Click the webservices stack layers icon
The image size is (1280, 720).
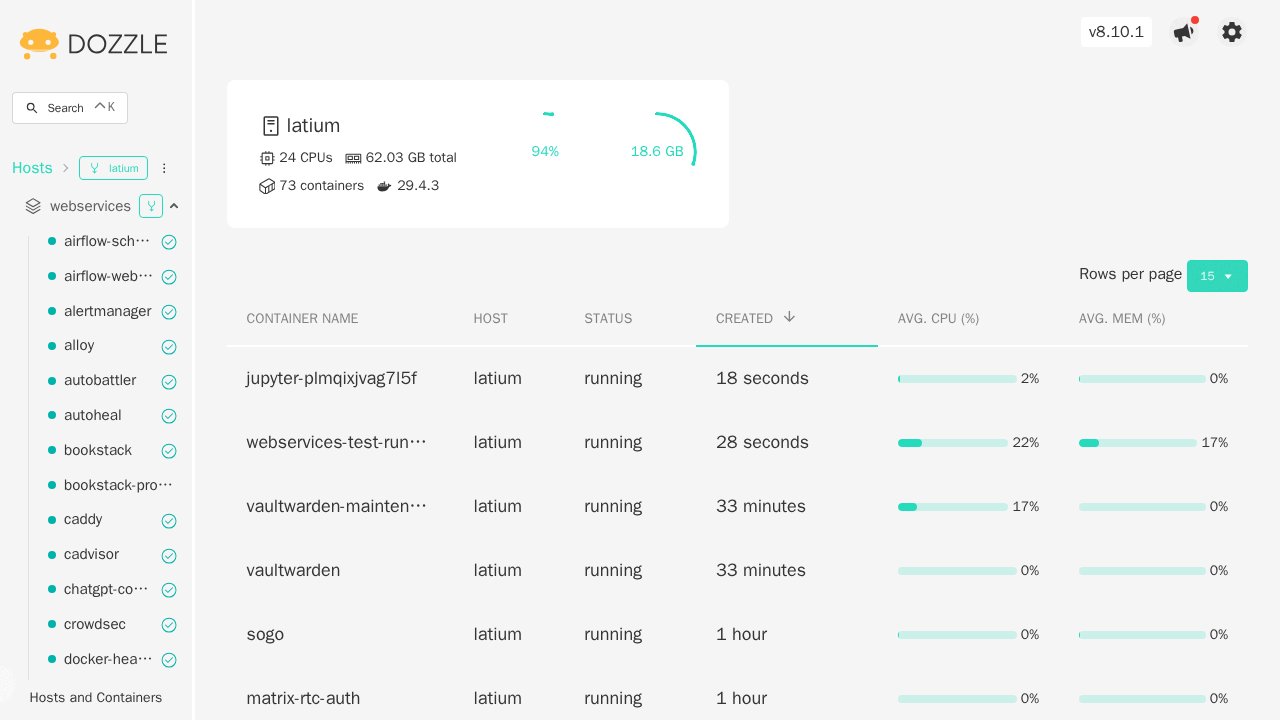pos(33,206)
